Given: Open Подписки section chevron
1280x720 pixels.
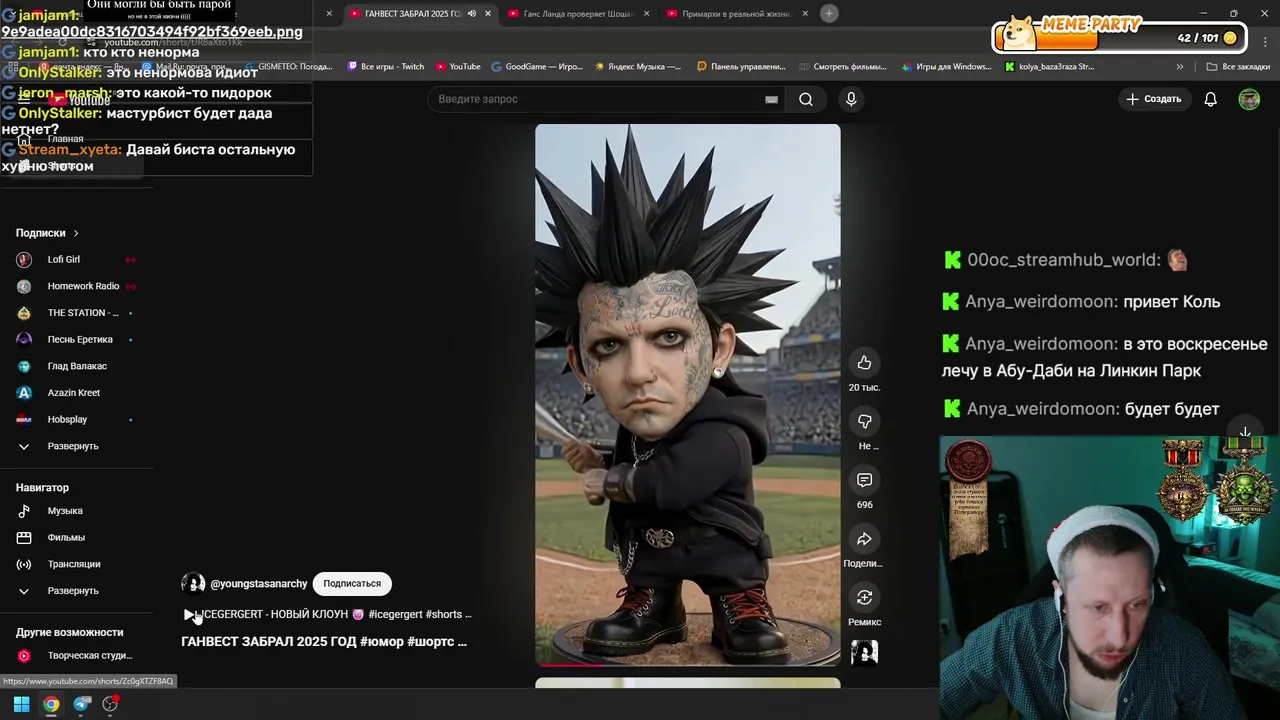Looking at the screenshot, I should coord(76,233).
